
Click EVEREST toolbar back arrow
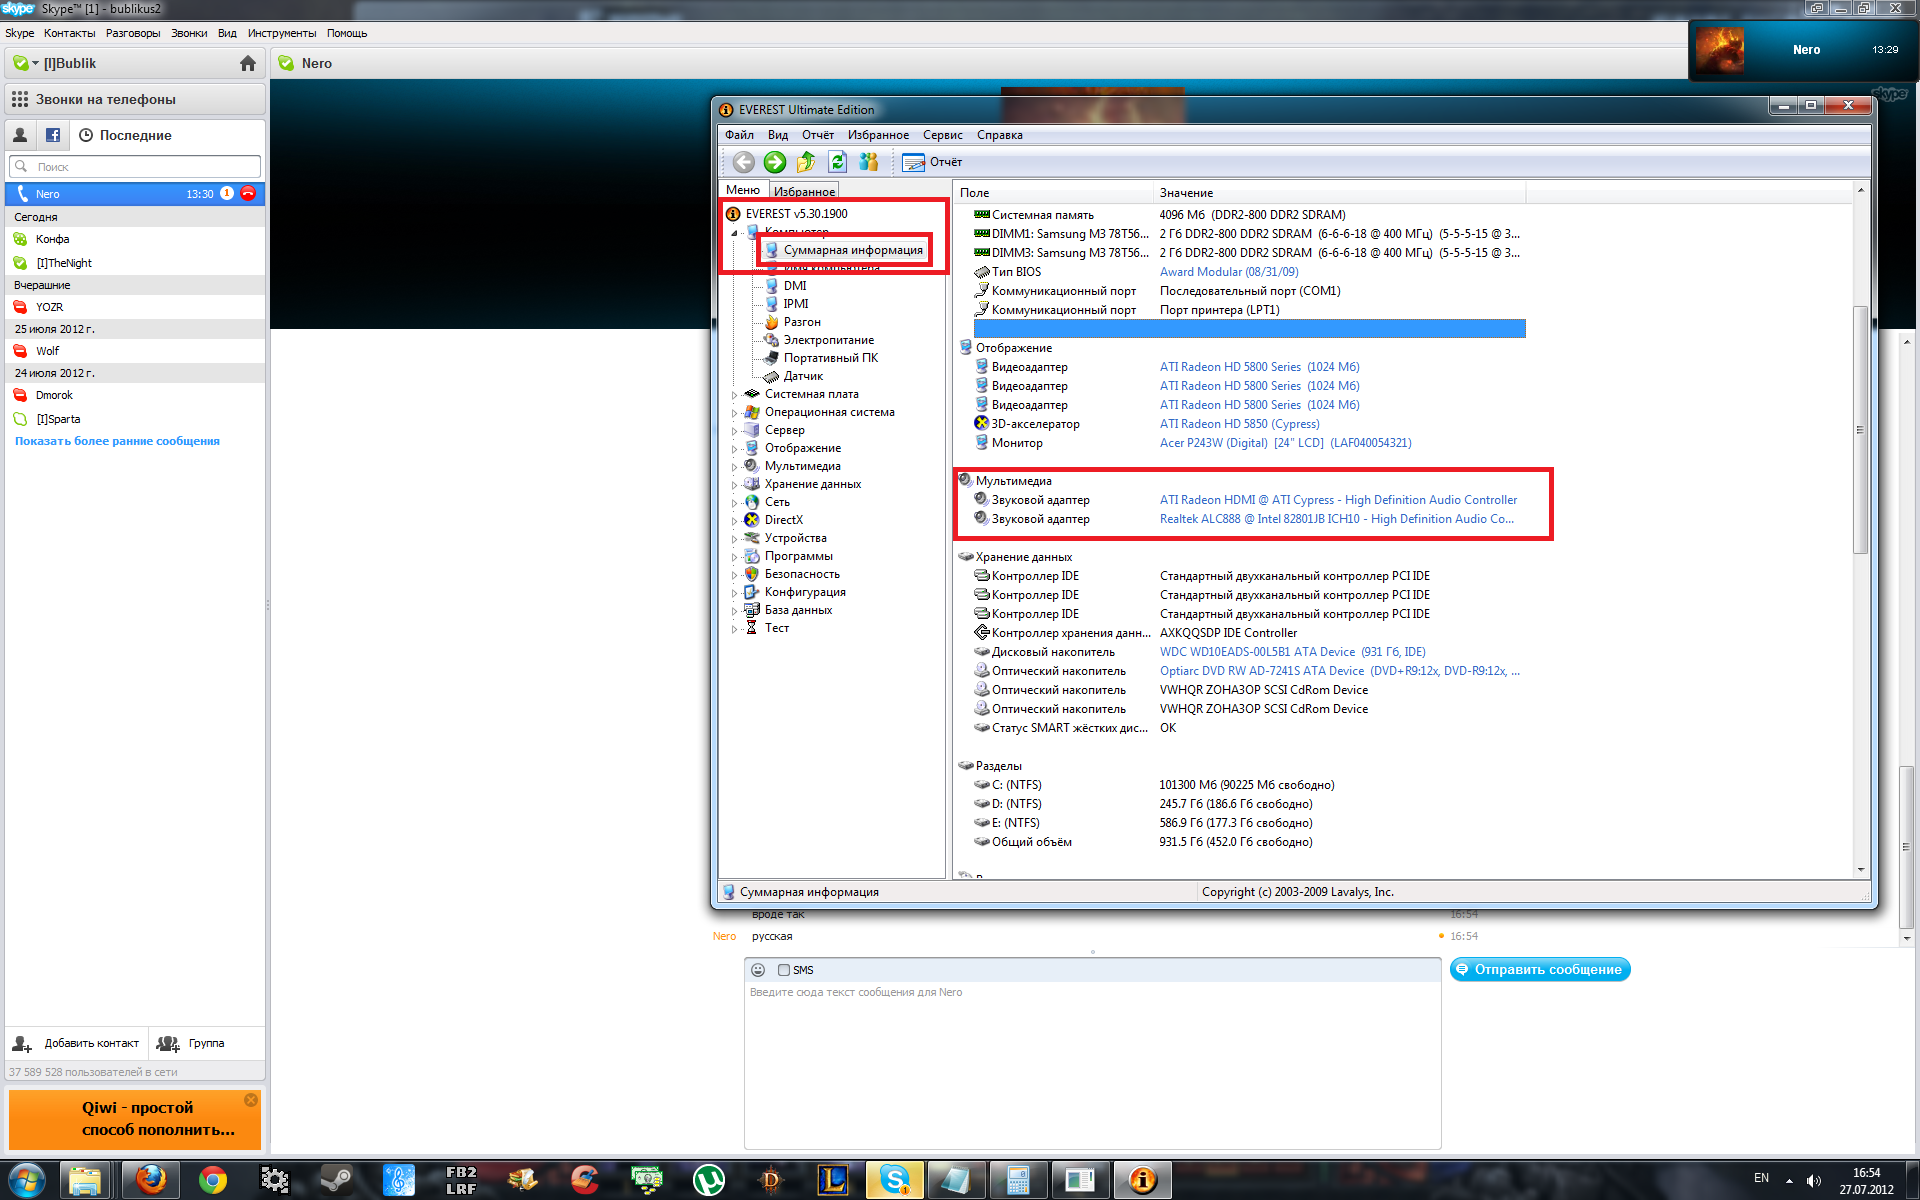coord(743,162)
